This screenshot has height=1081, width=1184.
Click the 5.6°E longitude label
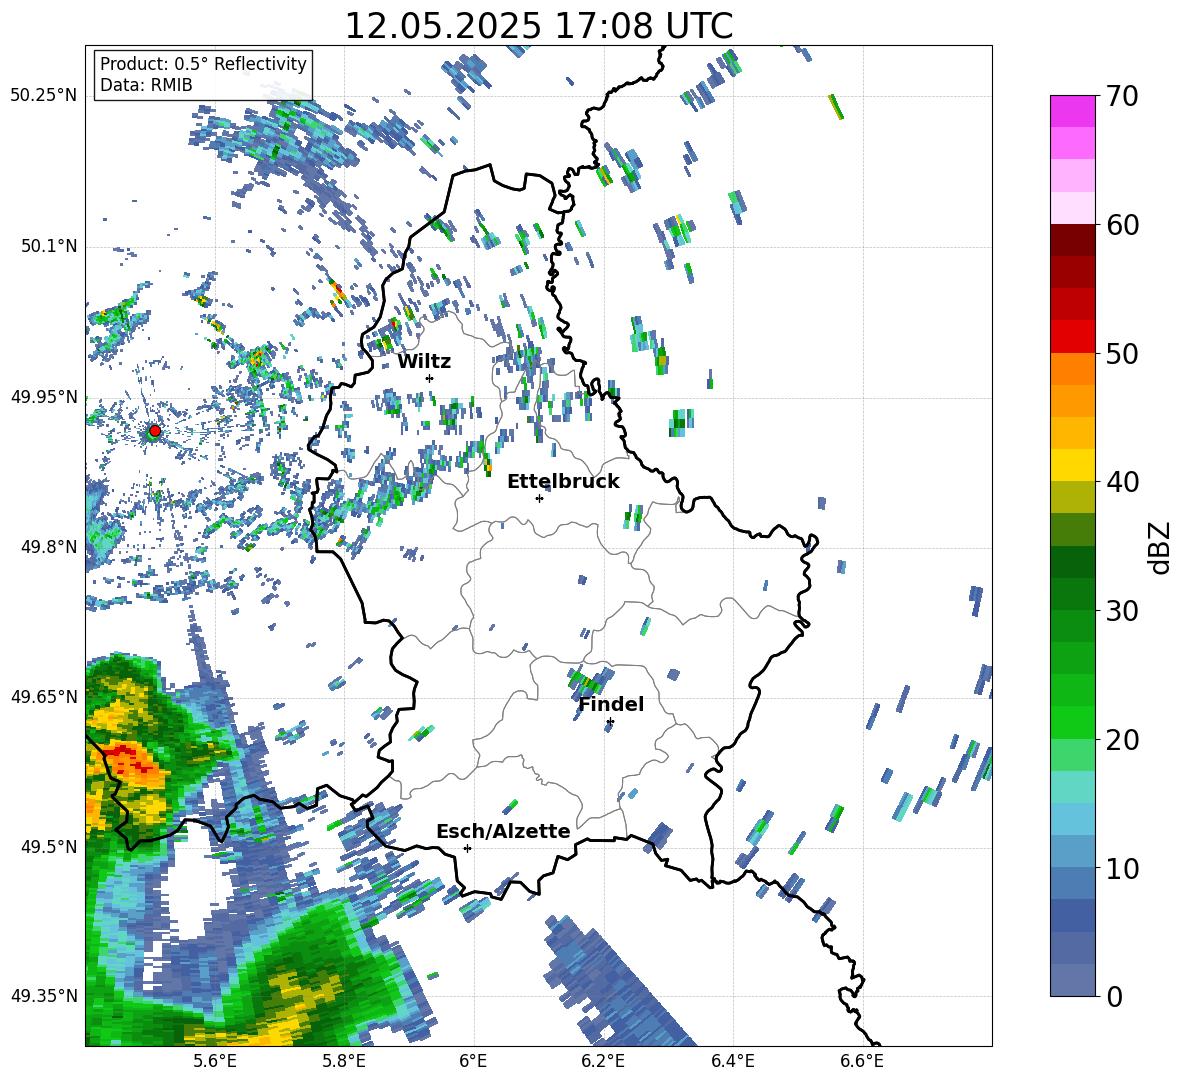tap(214, 1061)
